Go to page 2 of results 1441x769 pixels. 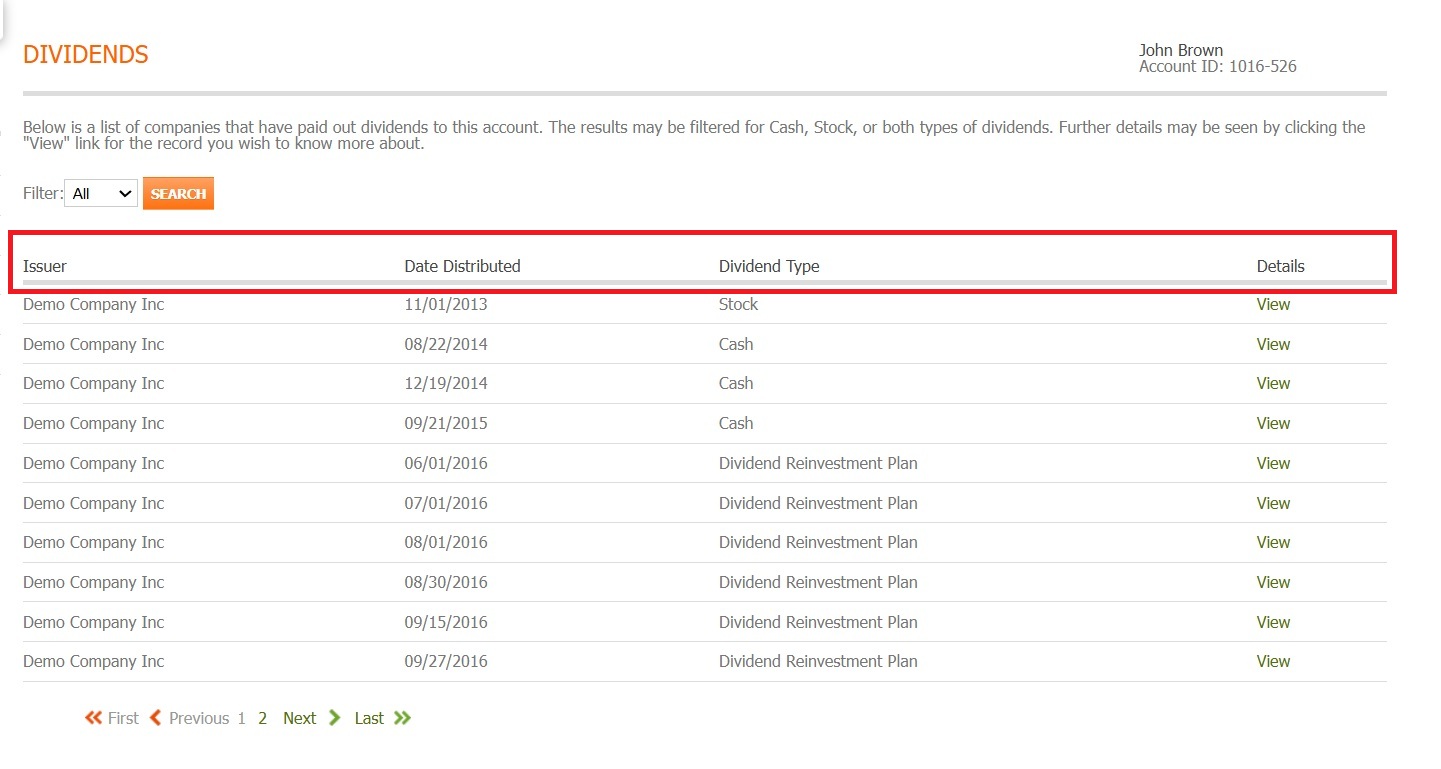click(x=262, y=718)
